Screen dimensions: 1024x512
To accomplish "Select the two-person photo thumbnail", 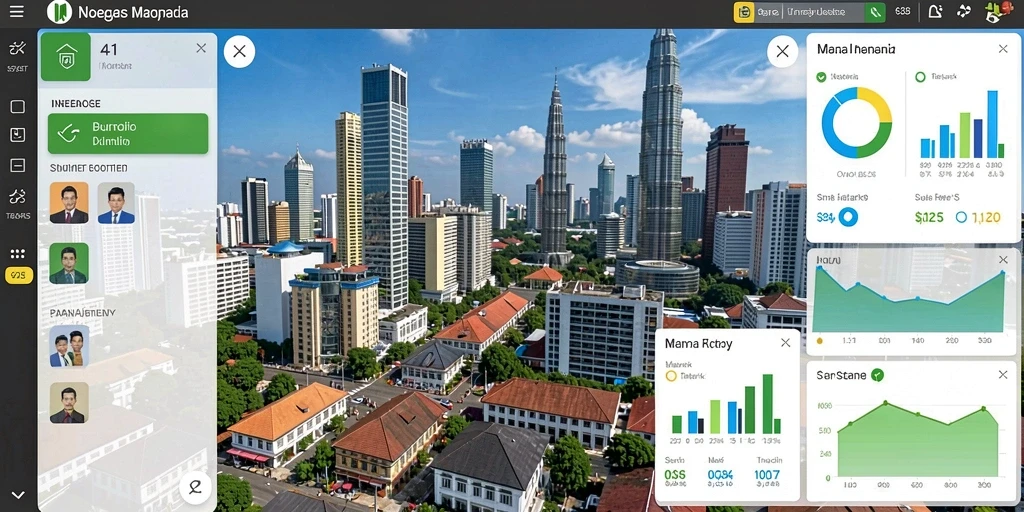I will pyautogui.click(x=69, y=347).
